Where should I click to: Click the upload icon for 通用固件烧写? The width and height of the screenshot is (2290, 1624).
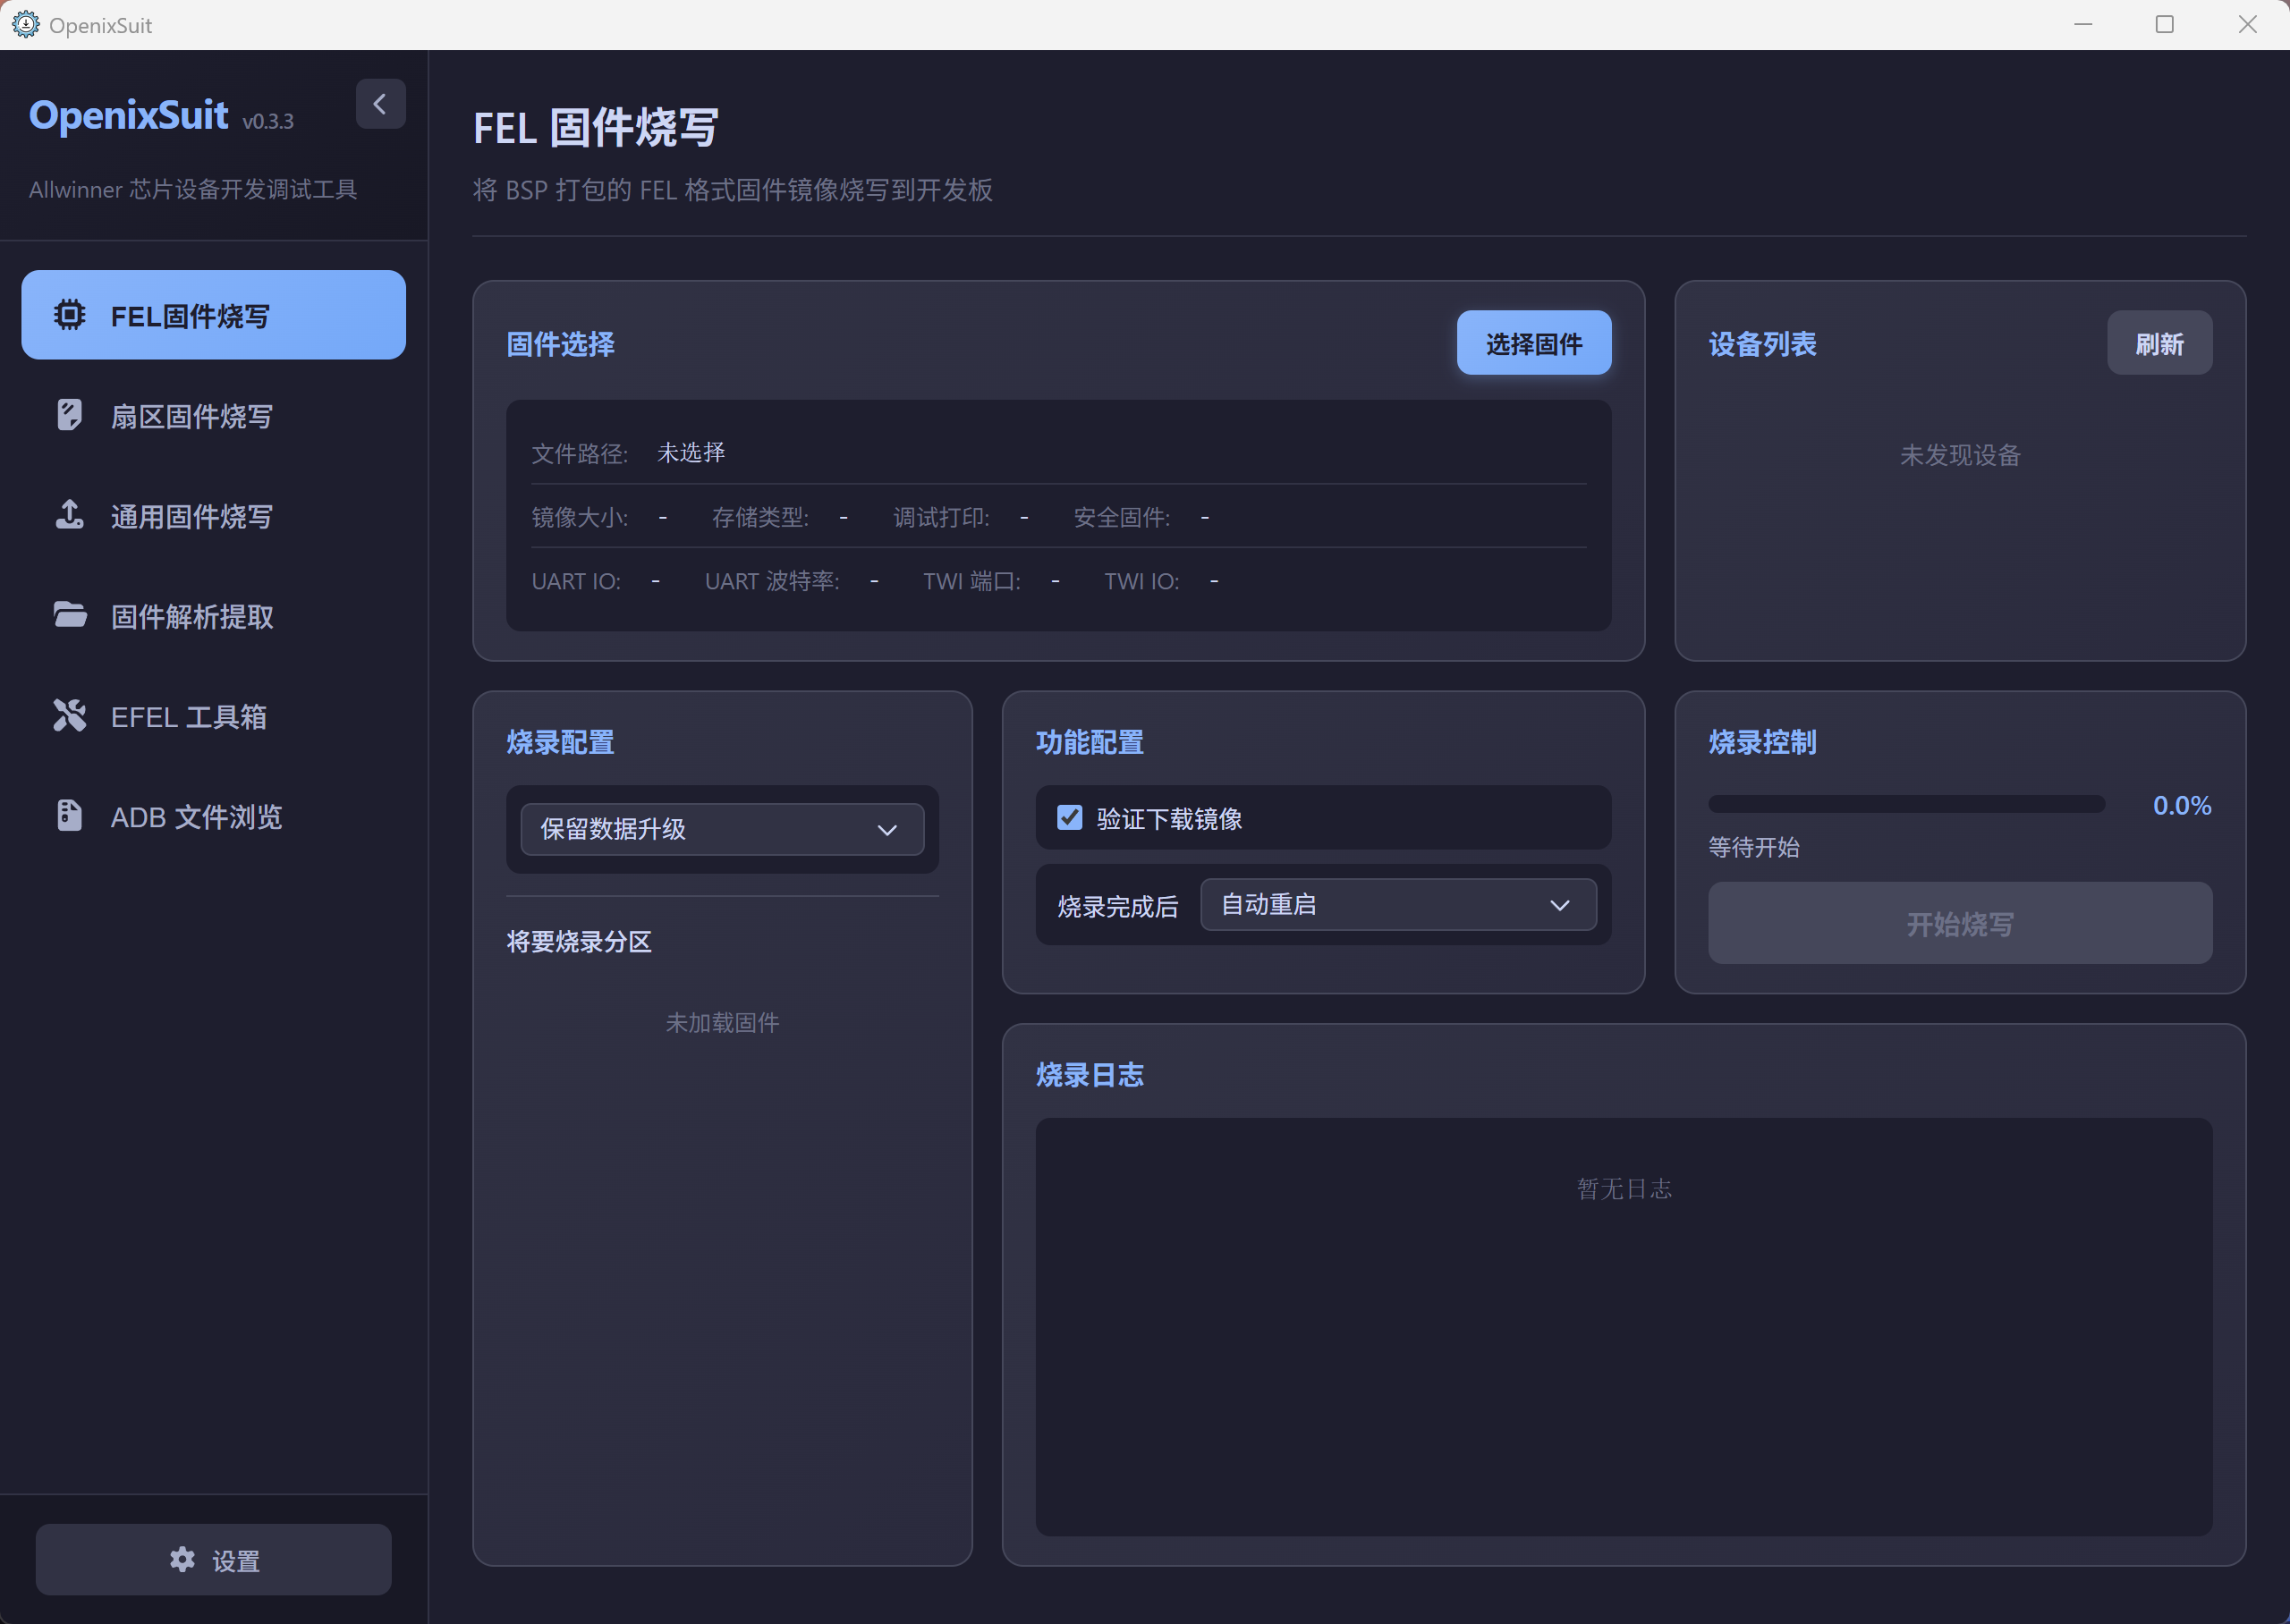click(70, 515)
